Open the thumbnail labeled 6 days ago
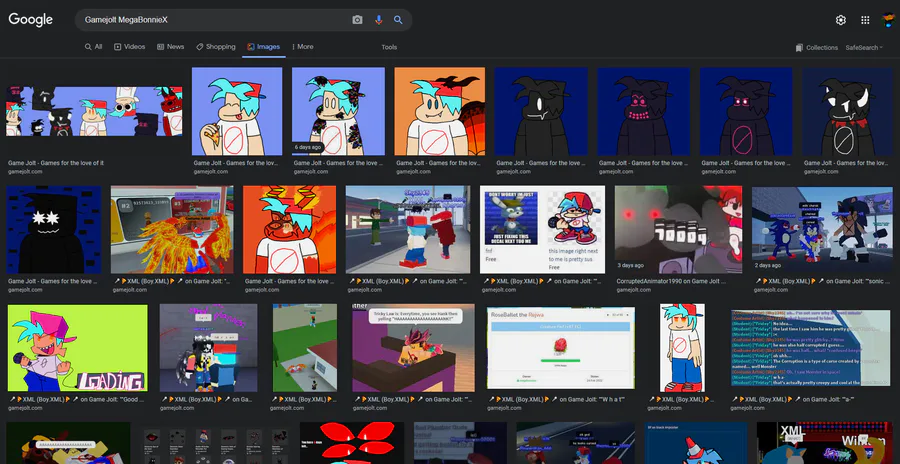 339,111
